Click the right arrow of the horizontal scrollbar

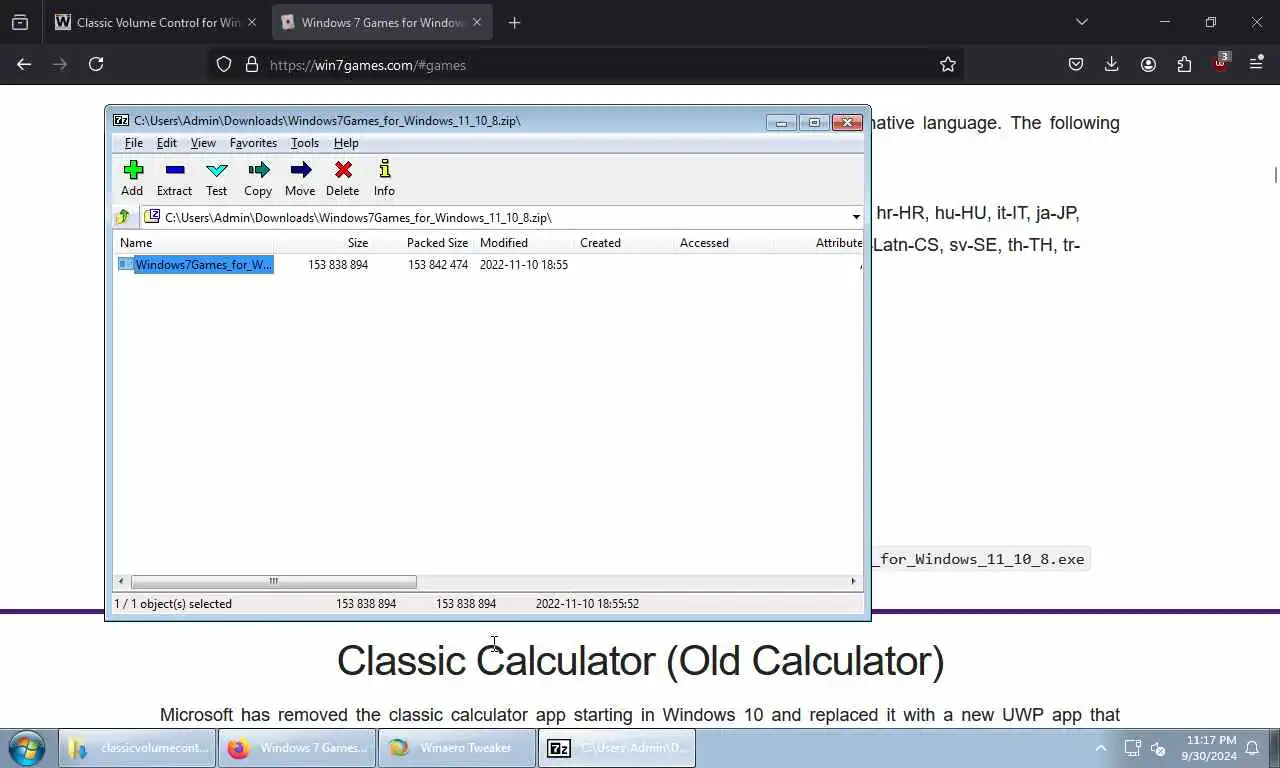pyautogui.click(x=853, y=581)
